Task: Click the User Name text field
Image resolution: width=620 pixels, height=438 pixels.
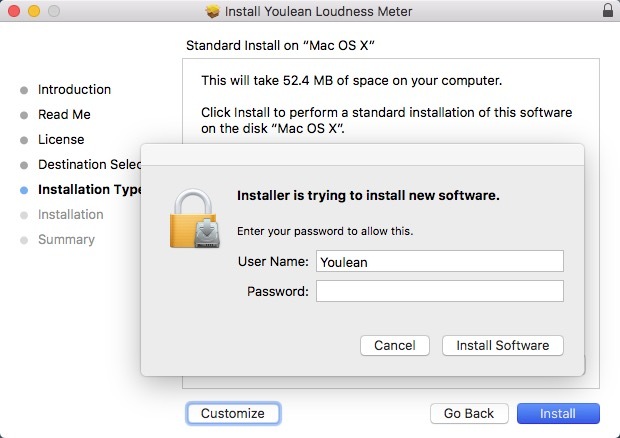Action: [x=440, y=262]
